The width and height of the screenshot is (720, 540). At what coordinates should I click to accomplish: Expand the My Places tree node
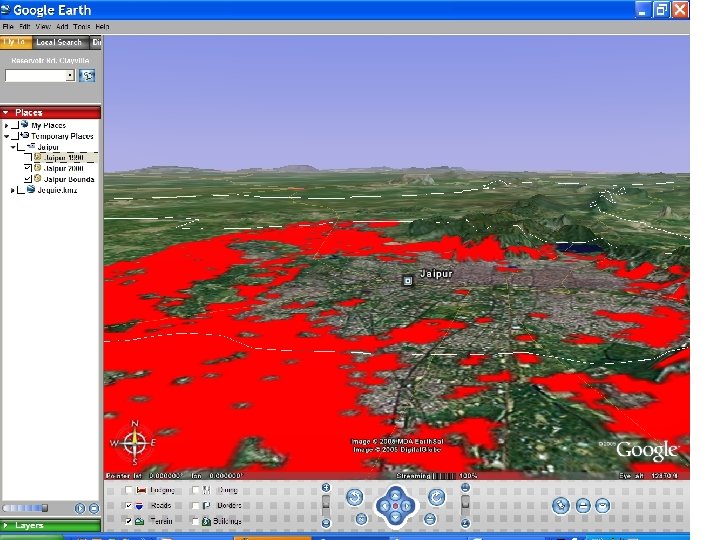point(6,125)
